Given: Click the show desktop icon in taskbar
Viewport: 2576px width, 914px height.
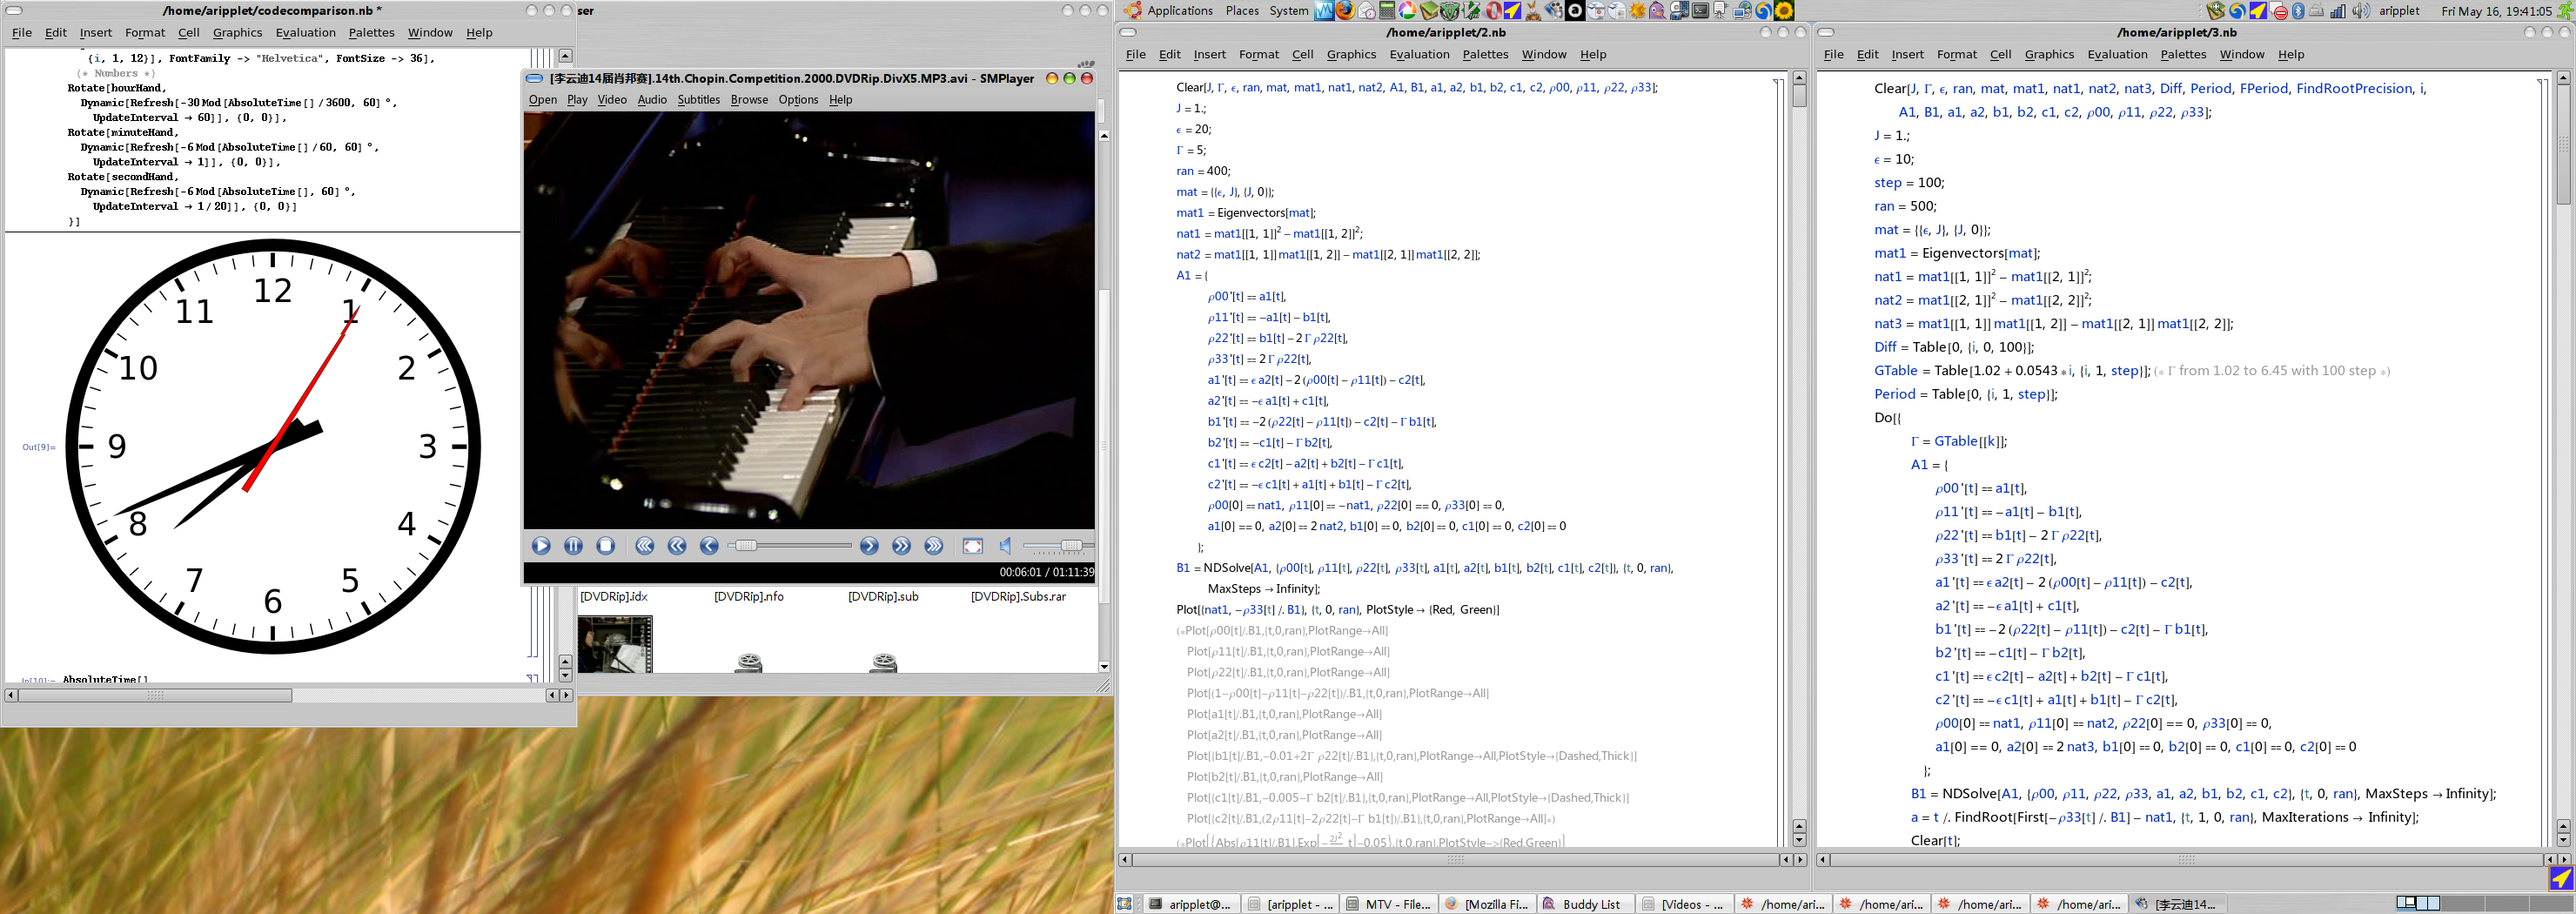Looking at the screenshot, I should pos(1125,904).
